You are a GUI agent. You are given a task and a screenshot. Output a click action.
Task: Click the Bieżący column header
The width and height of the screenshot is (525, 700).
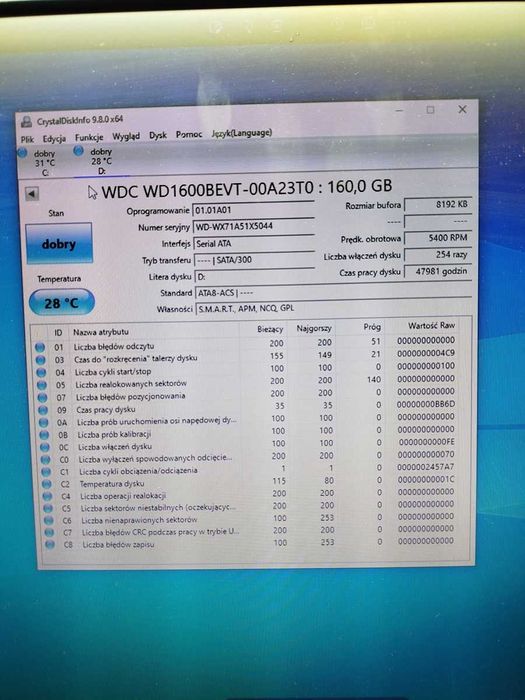pyautogui.click(x=270, y=329)
